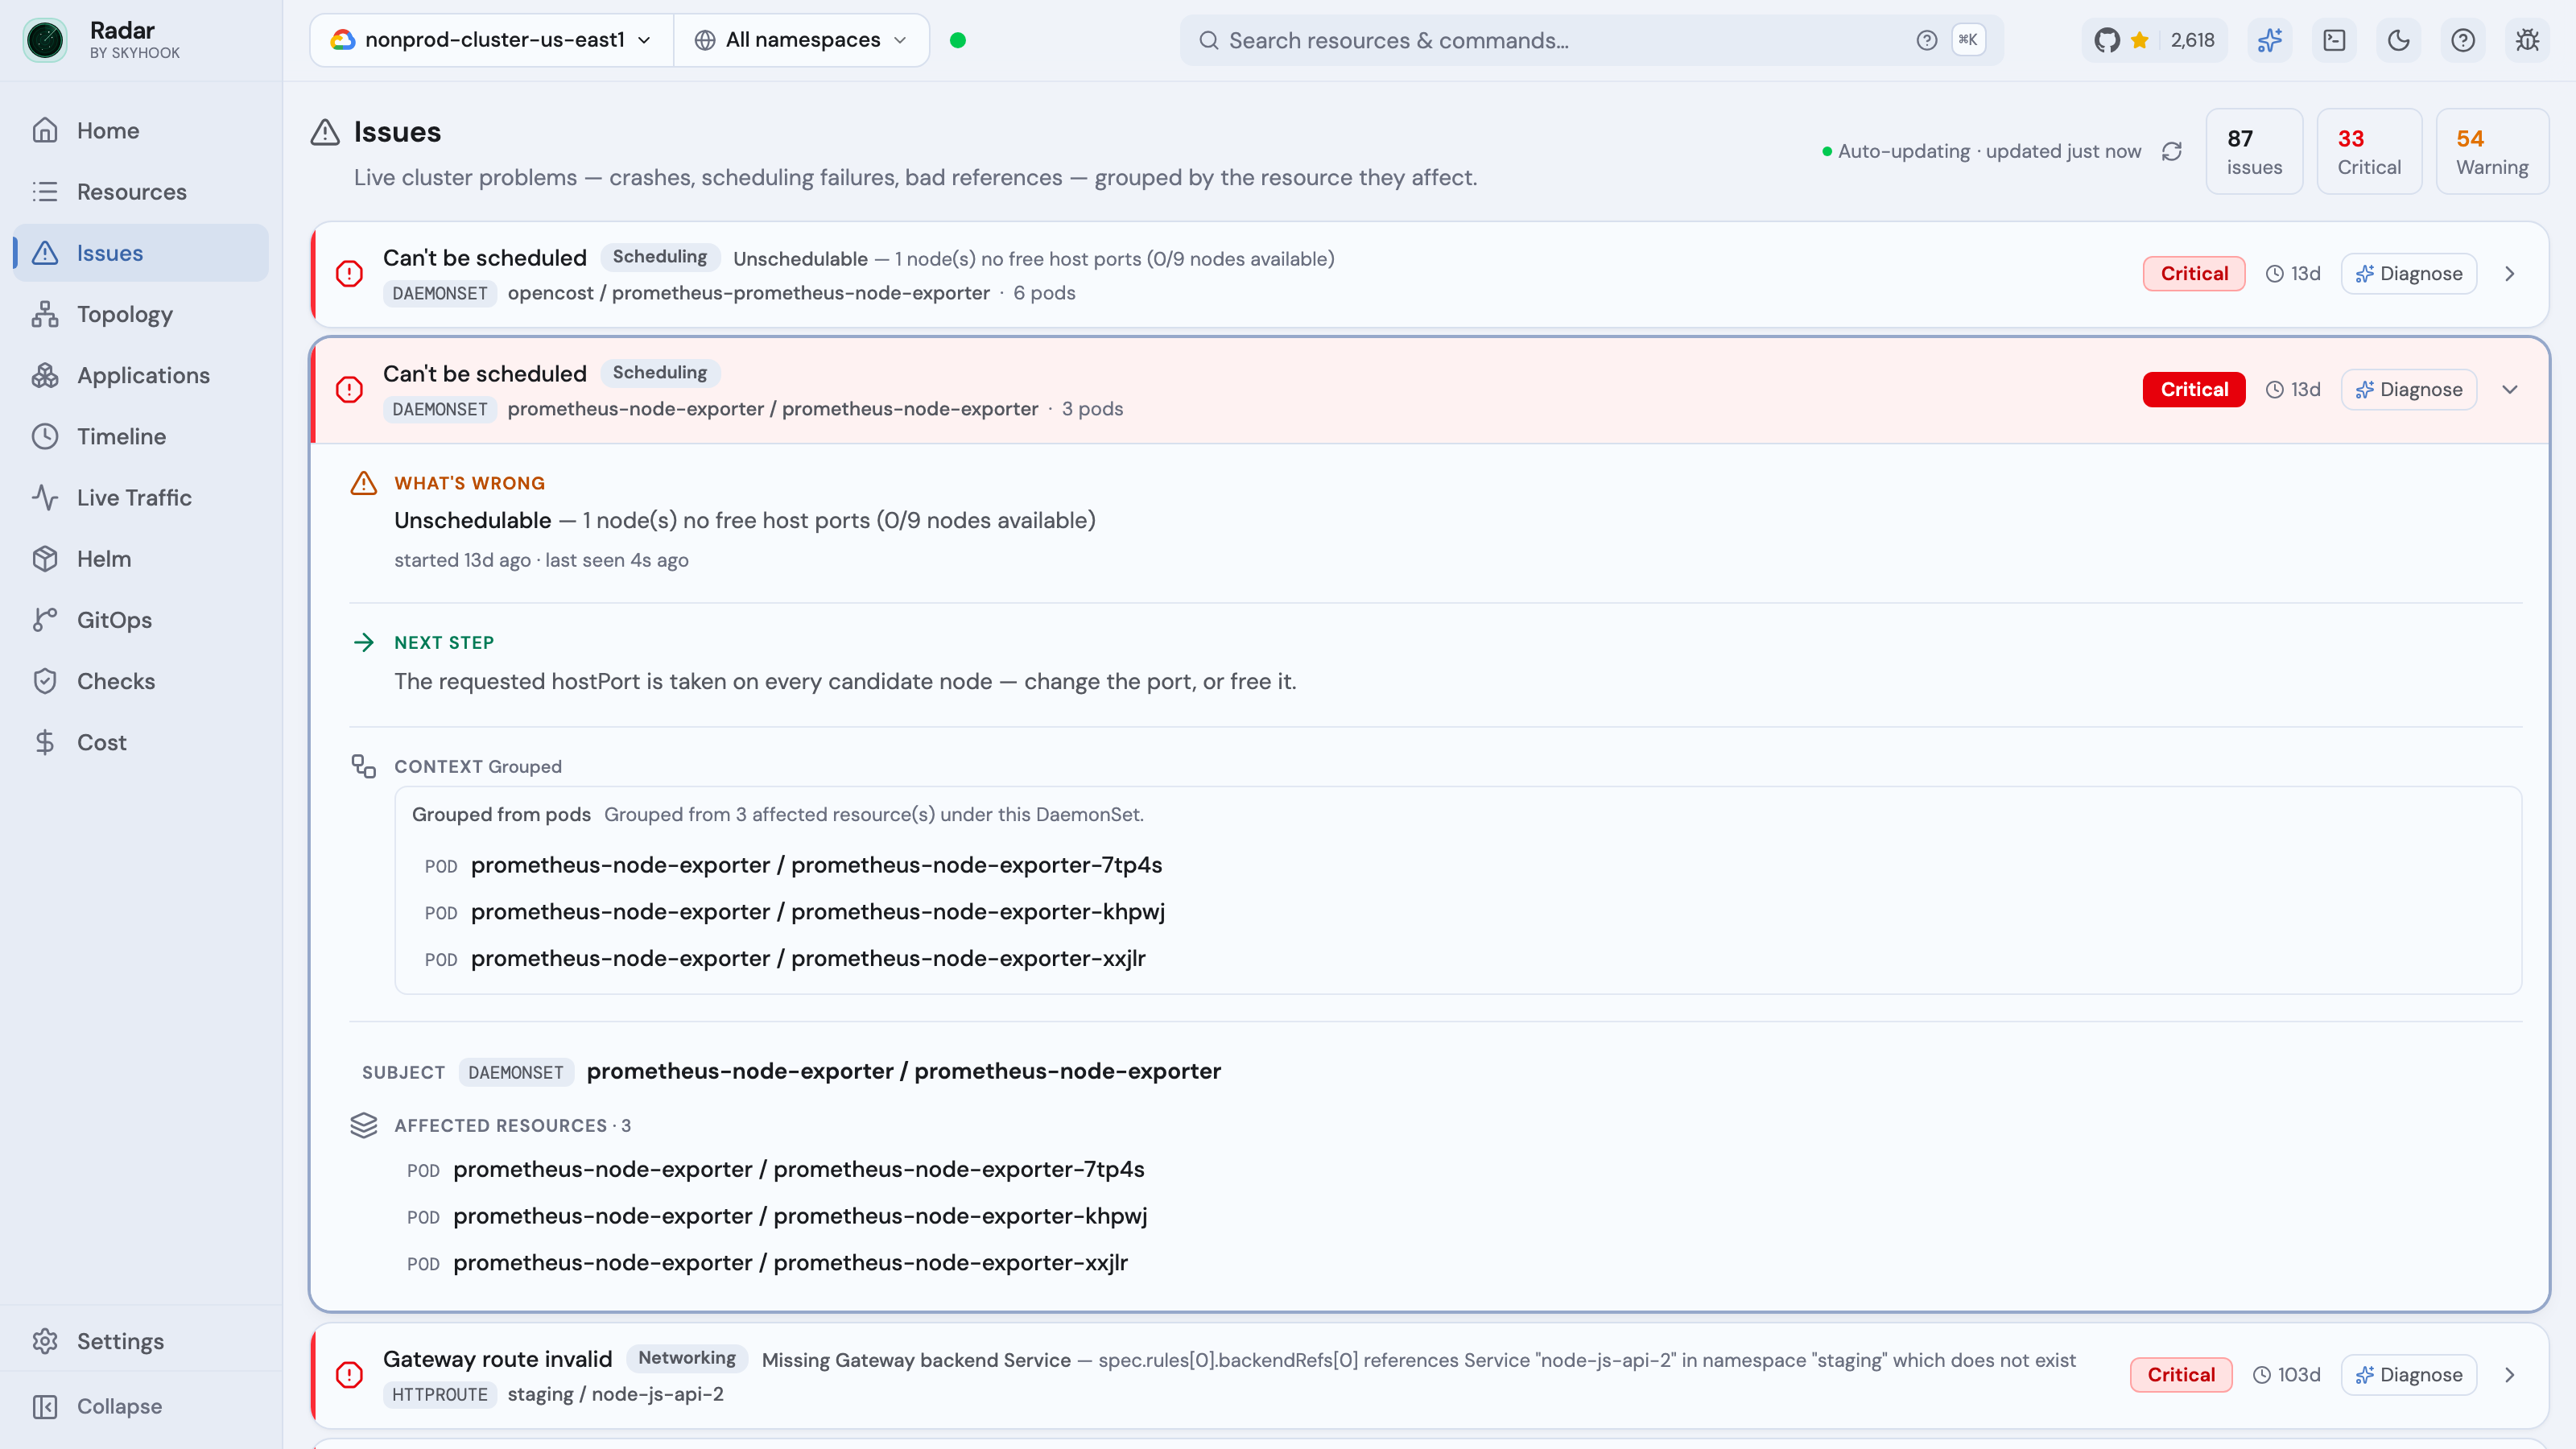Go to Home in sidebar
The width and height of the screenshot is (2576, 1449).
[x=141, y=130]
